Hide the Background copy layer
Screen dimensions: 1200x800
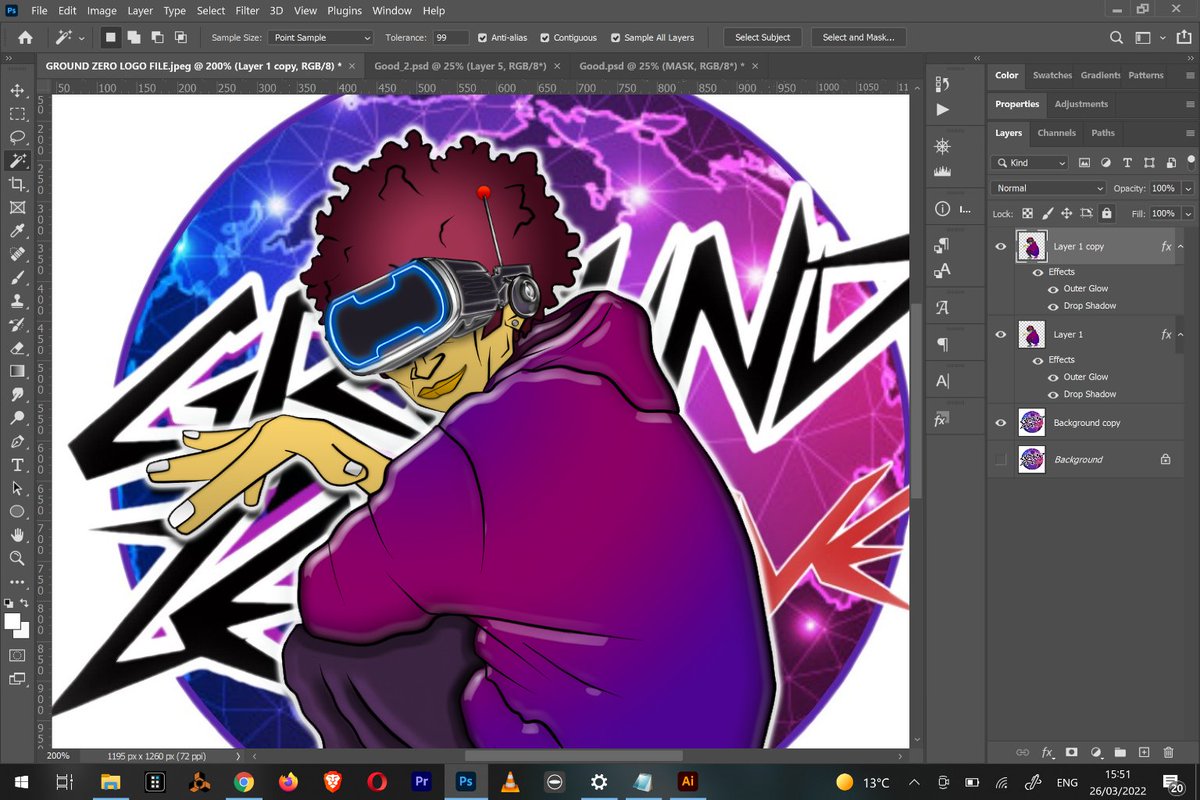[x=1001, y=423]
